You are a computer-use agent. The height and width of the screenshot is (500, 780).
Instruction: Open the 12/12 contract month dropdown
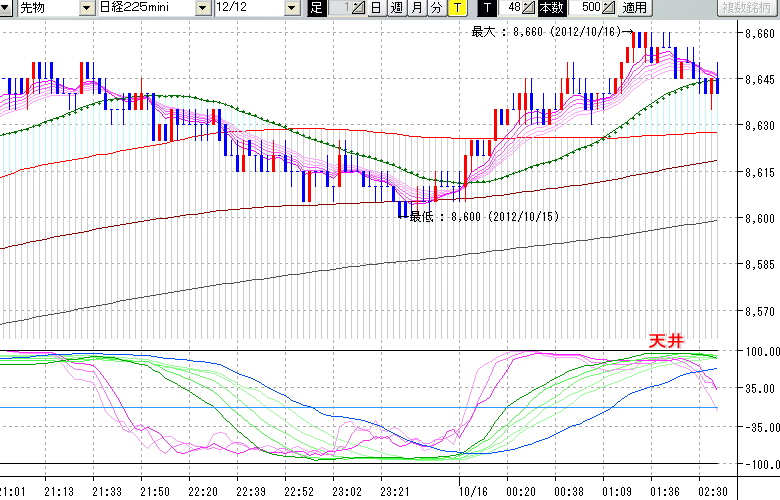pos(292,8)
